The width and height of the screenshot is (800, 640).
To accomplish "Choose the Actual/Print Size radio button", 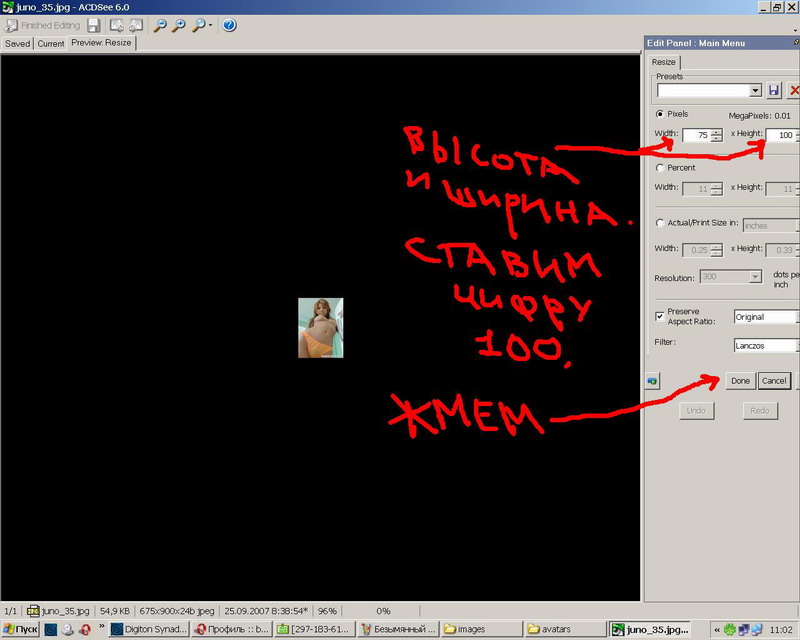I will pyautogui.click(x=659, y=223).
